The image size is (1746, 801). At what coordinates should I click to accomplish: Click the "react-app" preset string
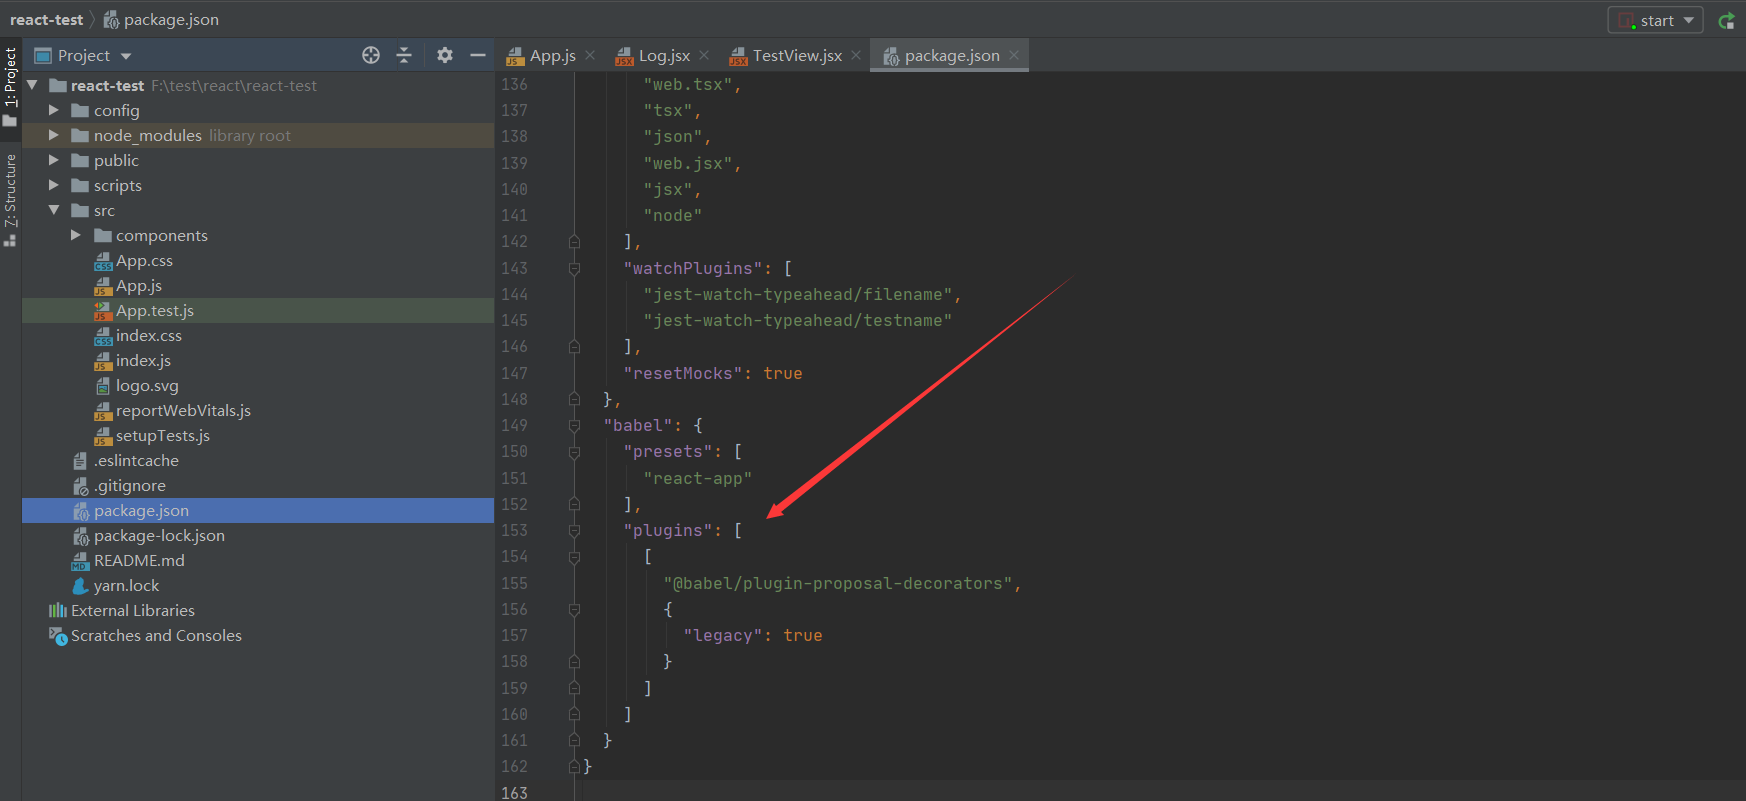click(x=697, y=478)
